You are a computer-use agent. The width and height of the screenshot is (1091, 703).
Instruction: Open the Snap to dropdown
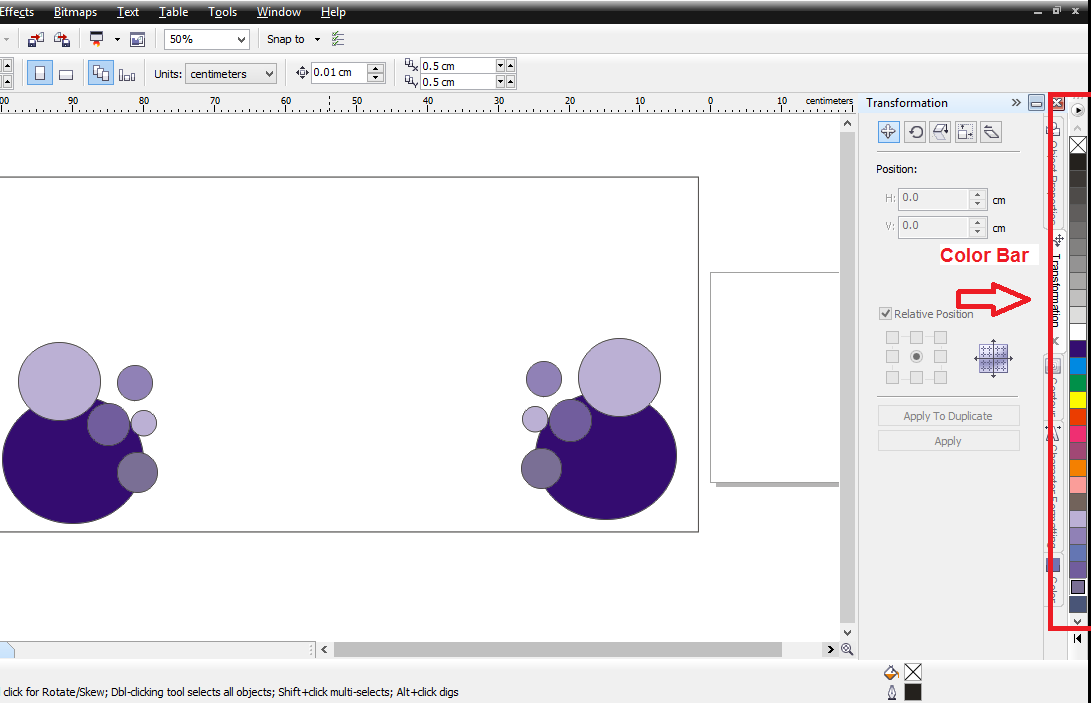coord(317,39)
